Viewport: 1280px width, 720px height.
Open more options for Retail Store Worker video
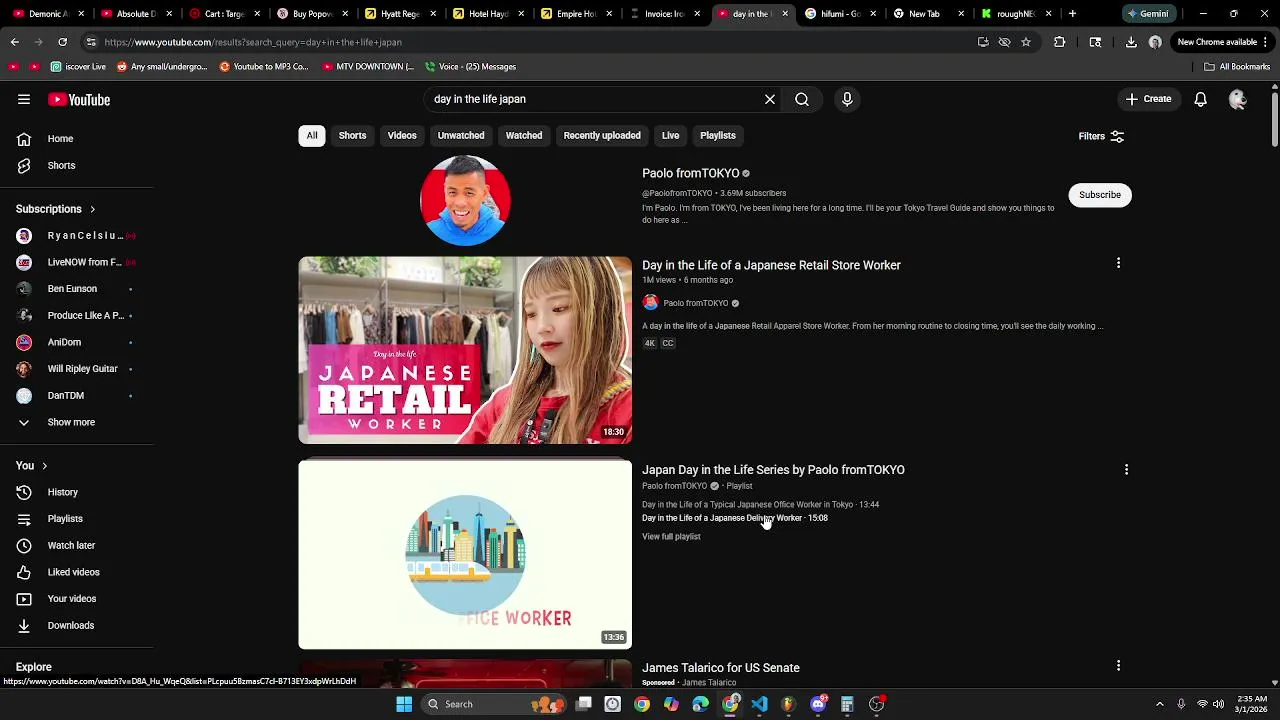coord(1118,263)
